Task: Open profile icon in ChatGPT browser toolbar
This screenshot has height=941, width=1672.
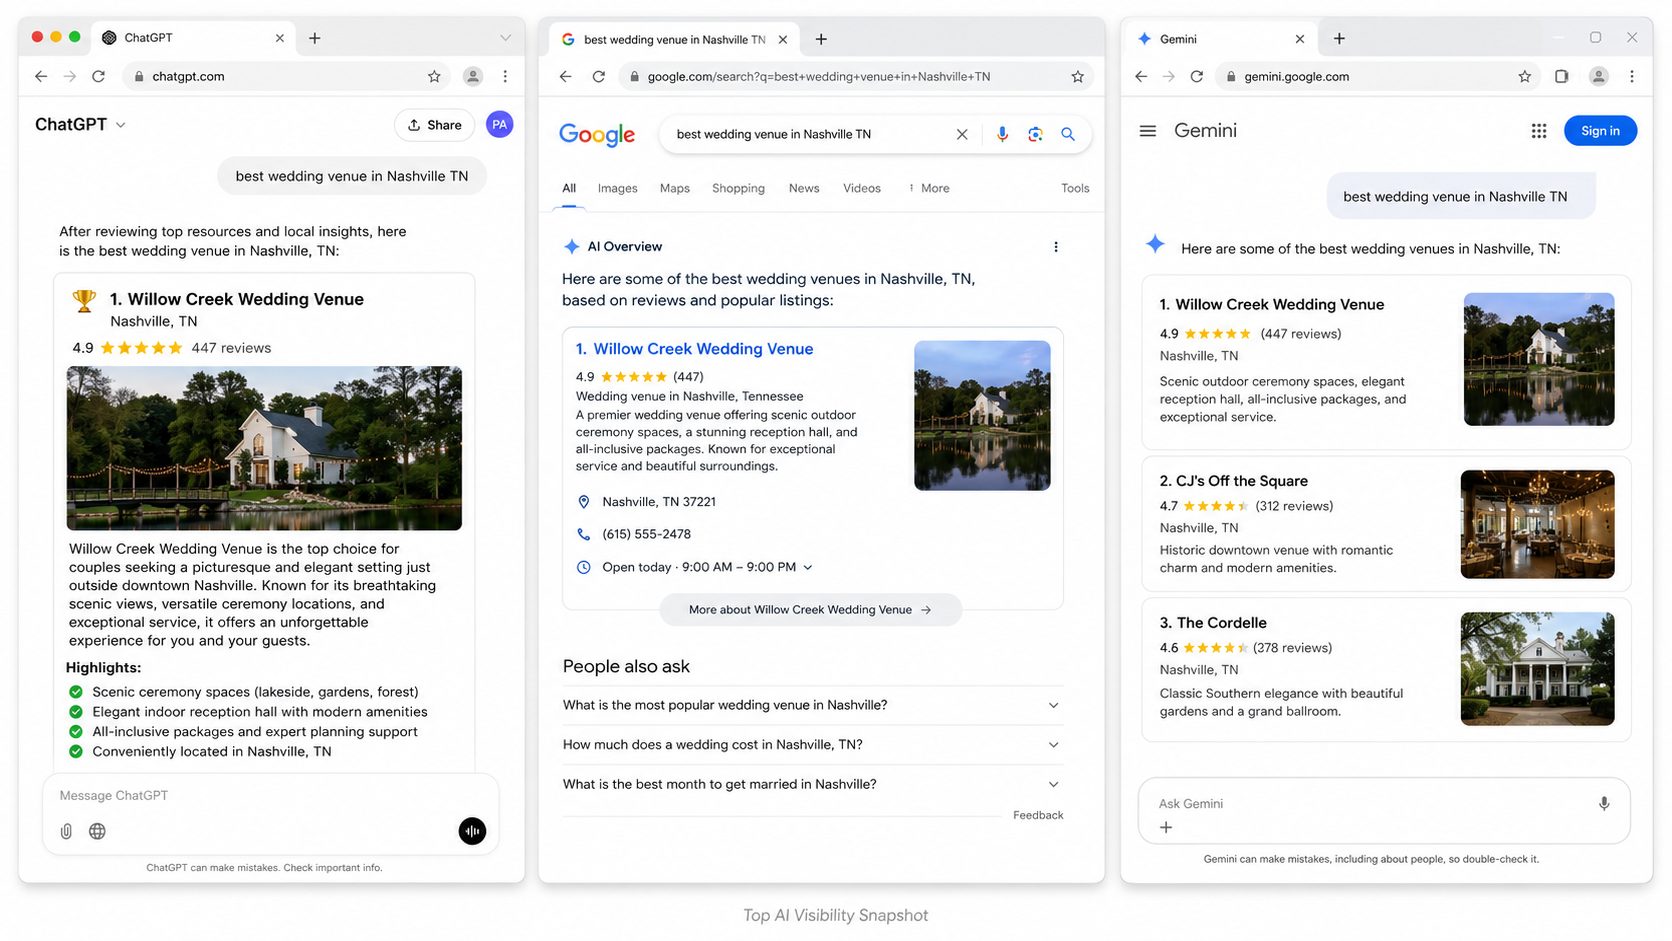Action: [x=473, y=76]
